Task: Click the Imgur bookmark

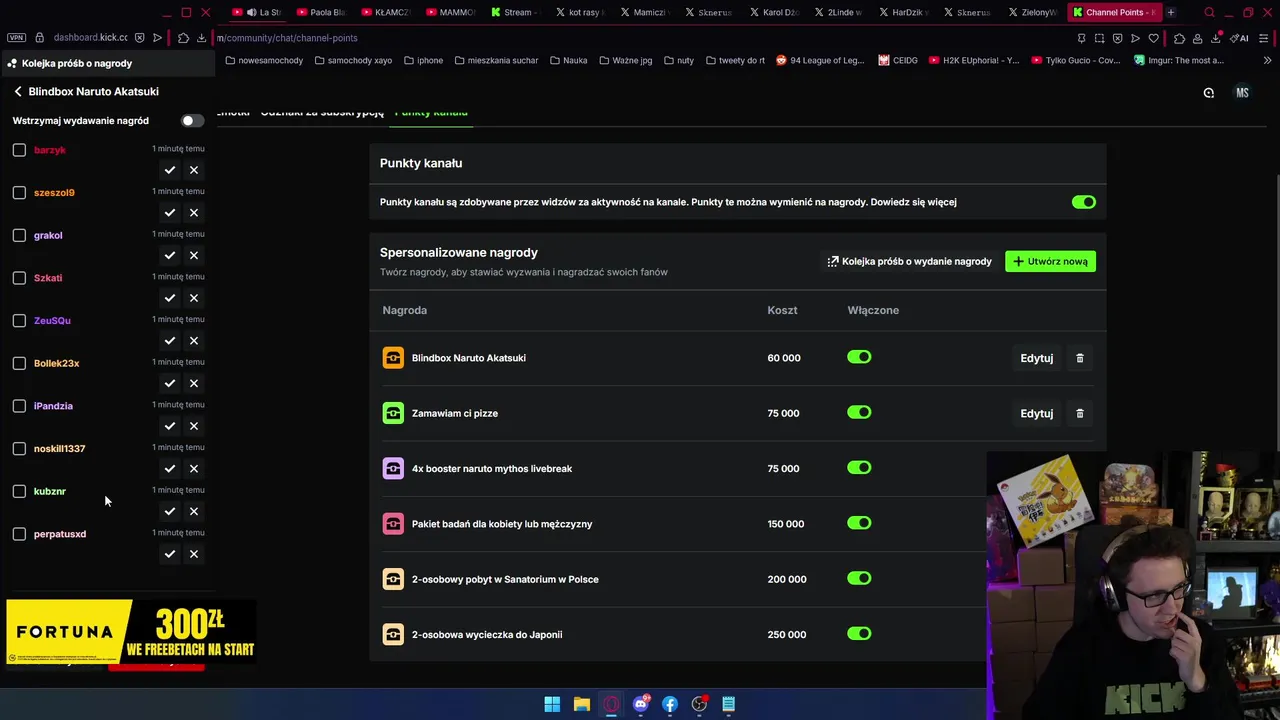Action: tap(1179, 60)
